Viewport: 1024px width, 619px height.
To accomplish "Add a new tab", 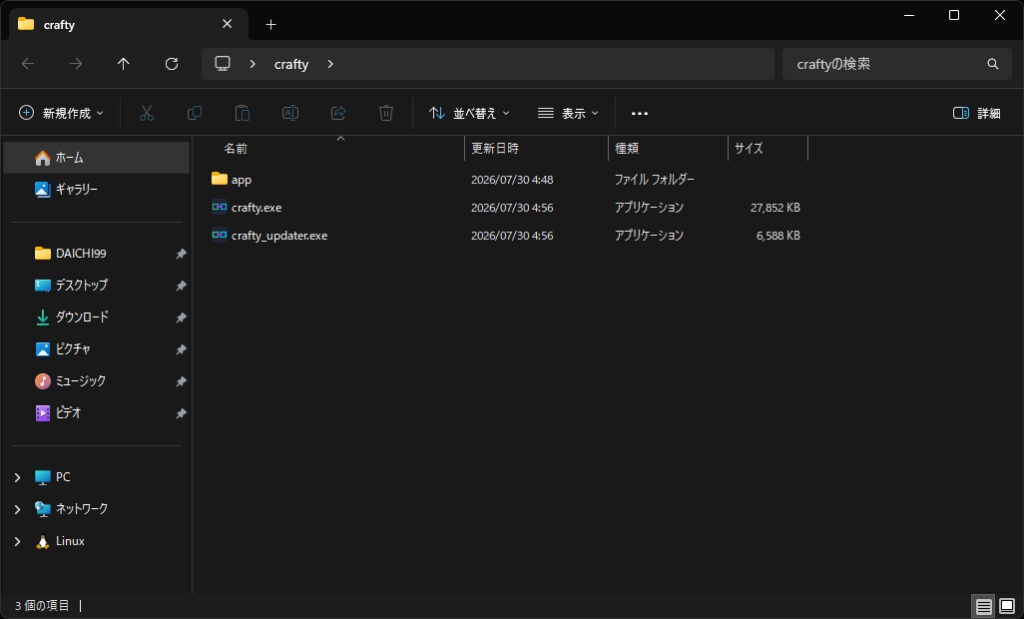I will pyautogui.click(x=271, y=25).
